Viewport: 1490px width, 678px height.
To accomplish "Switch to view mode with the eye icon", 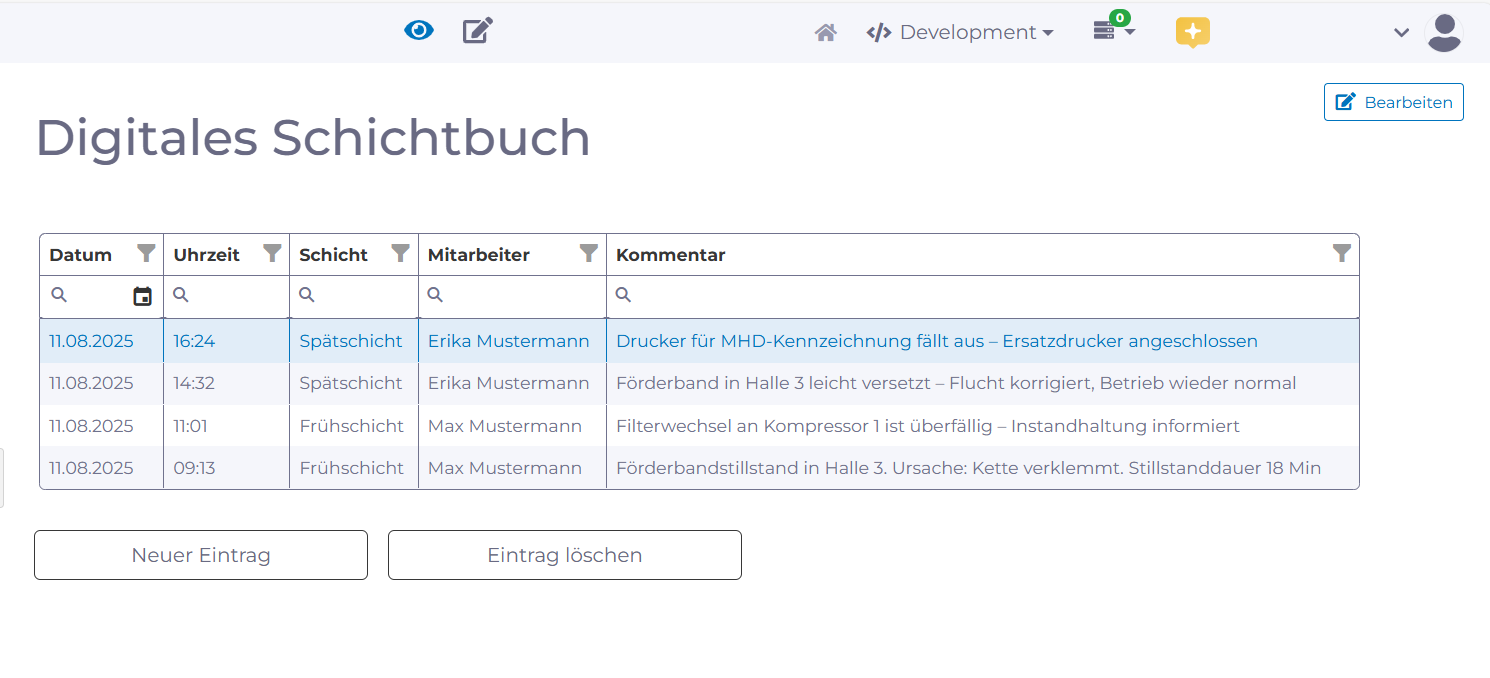I will click(x=419, y=31).
